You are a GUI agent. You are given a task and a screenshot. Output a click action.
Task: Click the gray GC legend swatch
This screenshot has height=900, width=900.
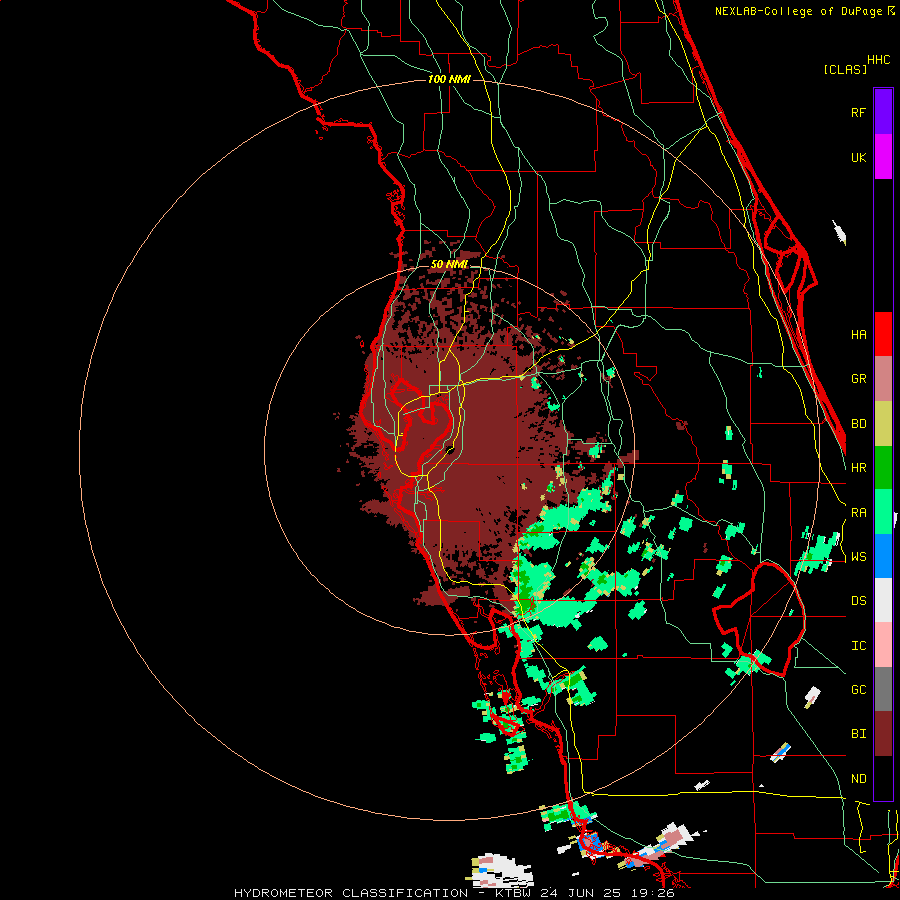(x=883, y=689)
